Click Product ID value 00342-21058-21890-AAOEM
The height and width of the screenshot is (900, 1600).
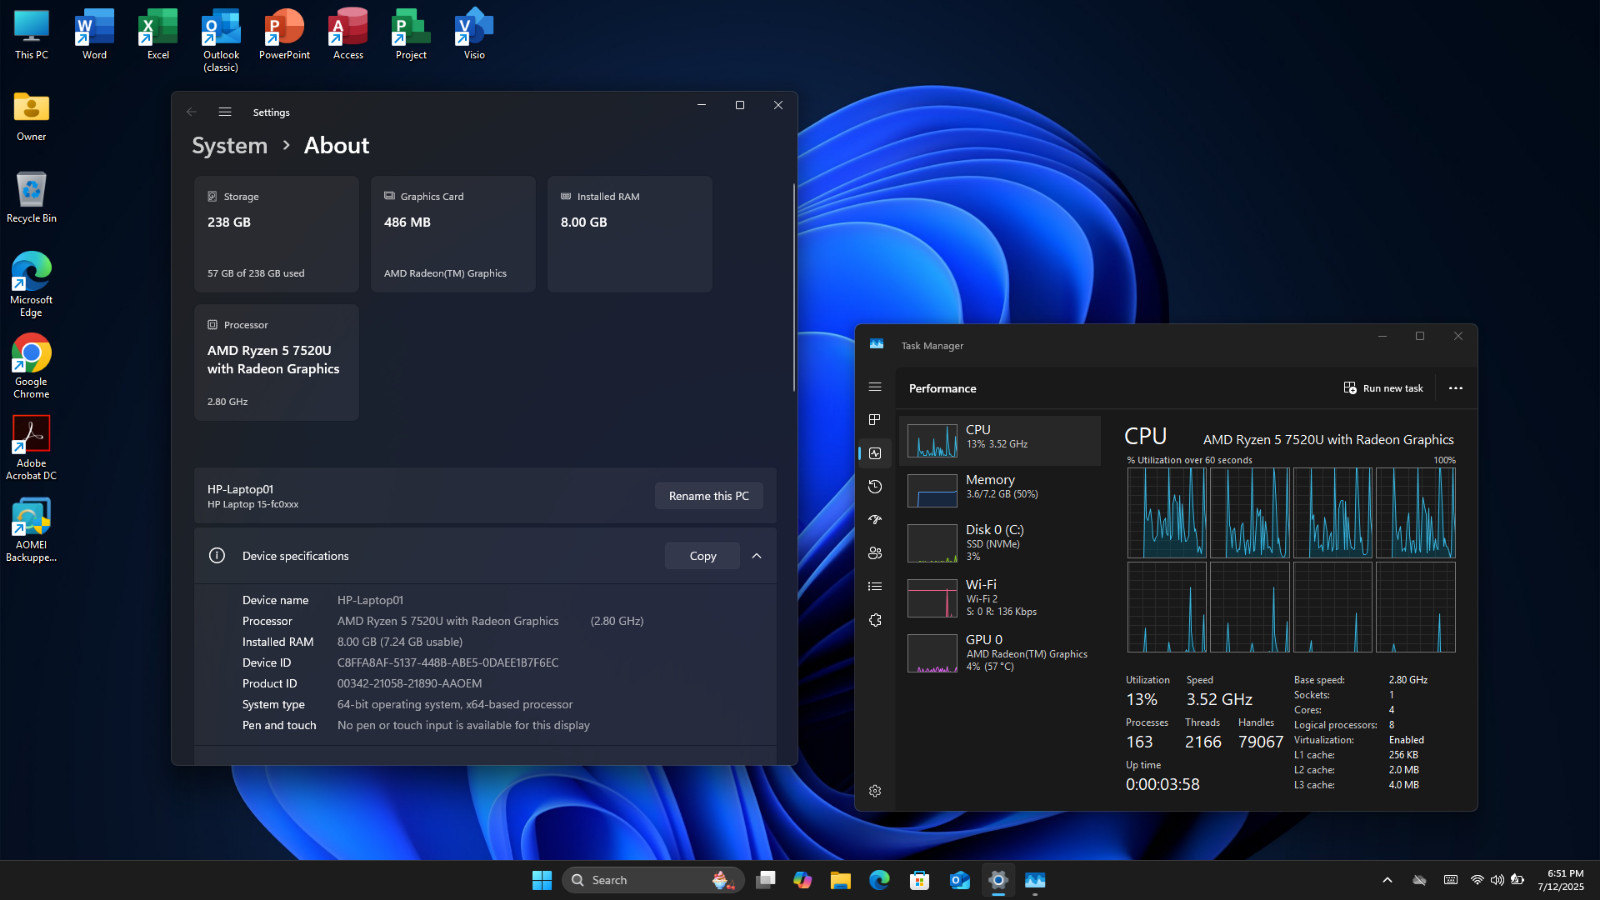click(410, 684)
